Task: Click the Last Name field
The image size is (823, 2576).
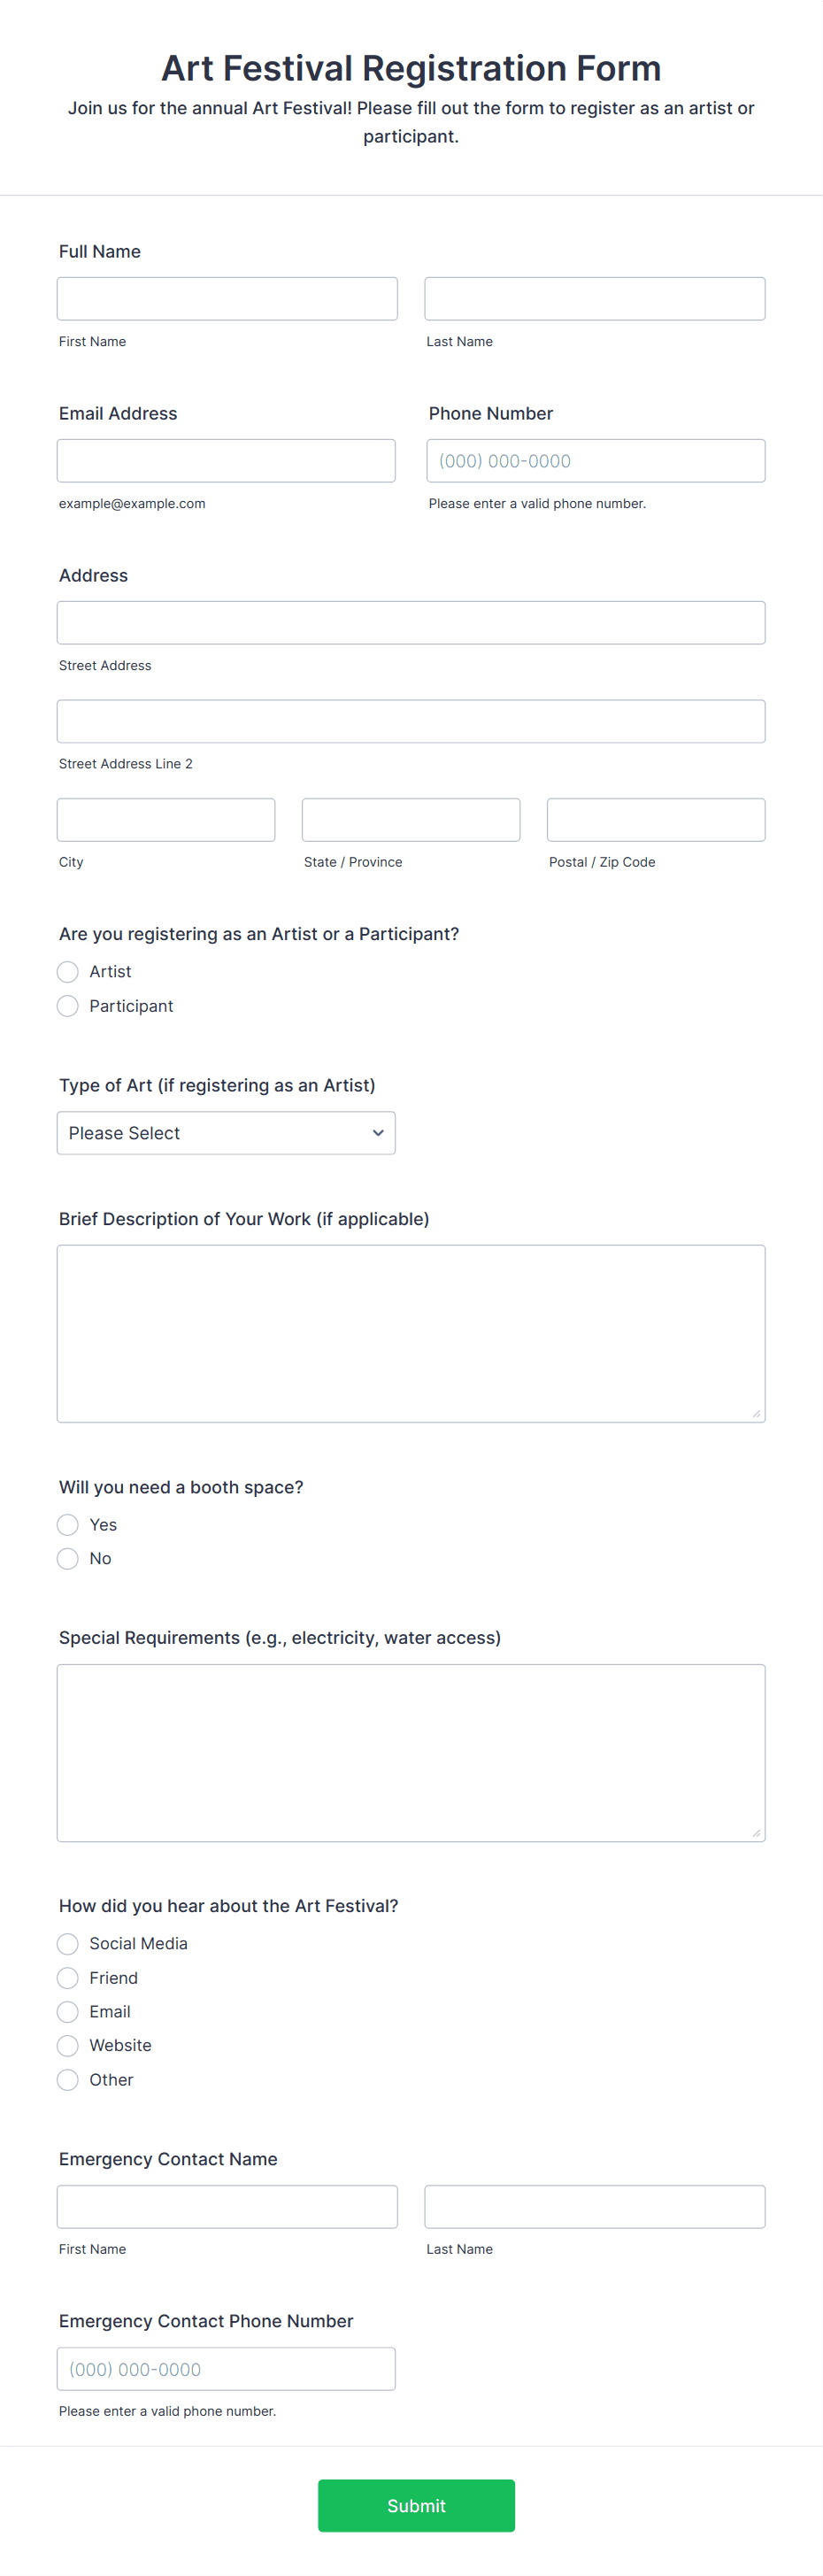Action: [x=594, y=298]
